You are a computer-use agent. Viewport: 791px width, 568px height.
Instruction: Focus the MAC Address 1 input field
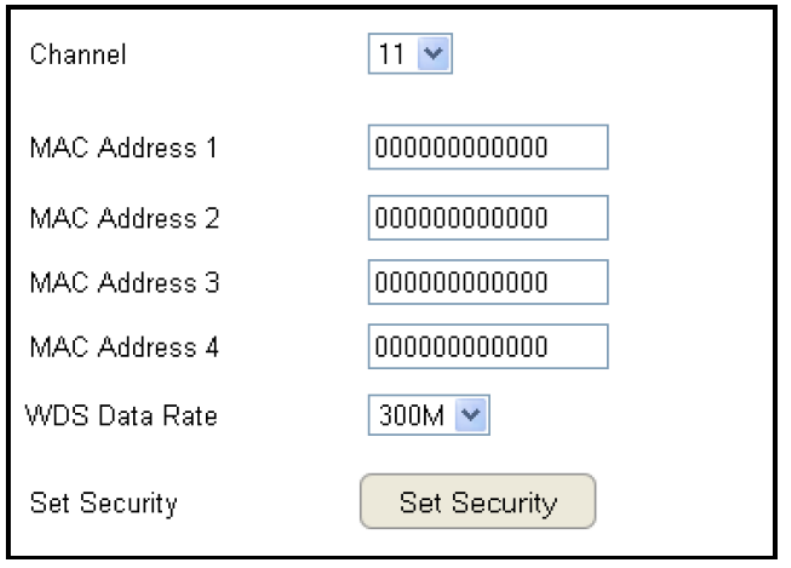[487, 149]
